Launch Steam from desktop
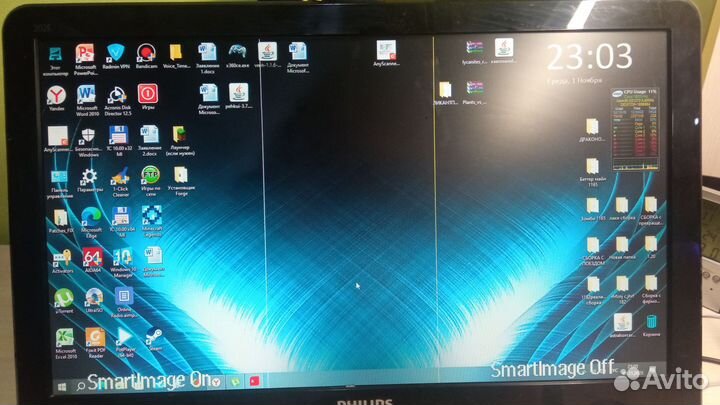This screenshot has height=405, width=720. point(154,338)
